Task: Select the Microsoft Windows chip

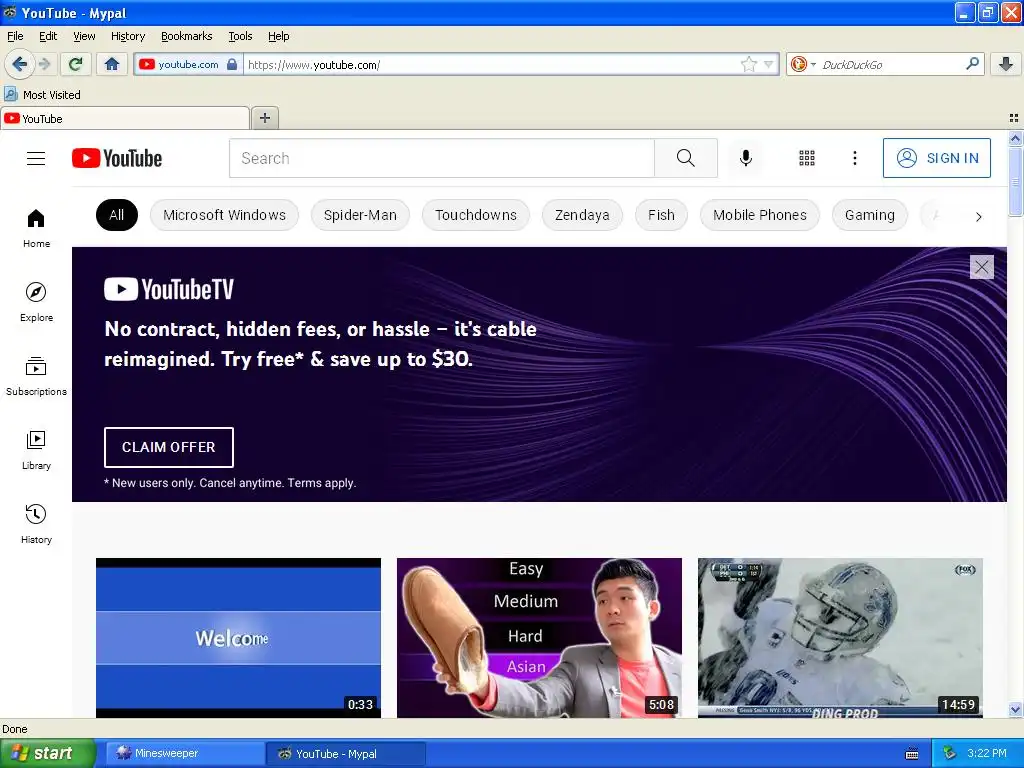Action: coord(224,215)
